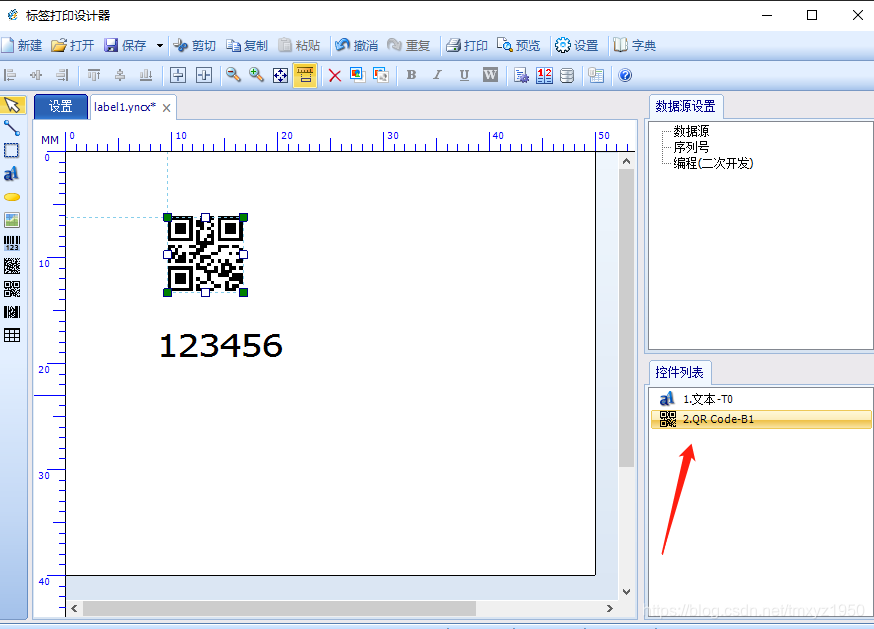Image resolution: width=874 pixels, height=629 pixels.
Task: Open the 字典 dictionary
Action: coord(634,45)
